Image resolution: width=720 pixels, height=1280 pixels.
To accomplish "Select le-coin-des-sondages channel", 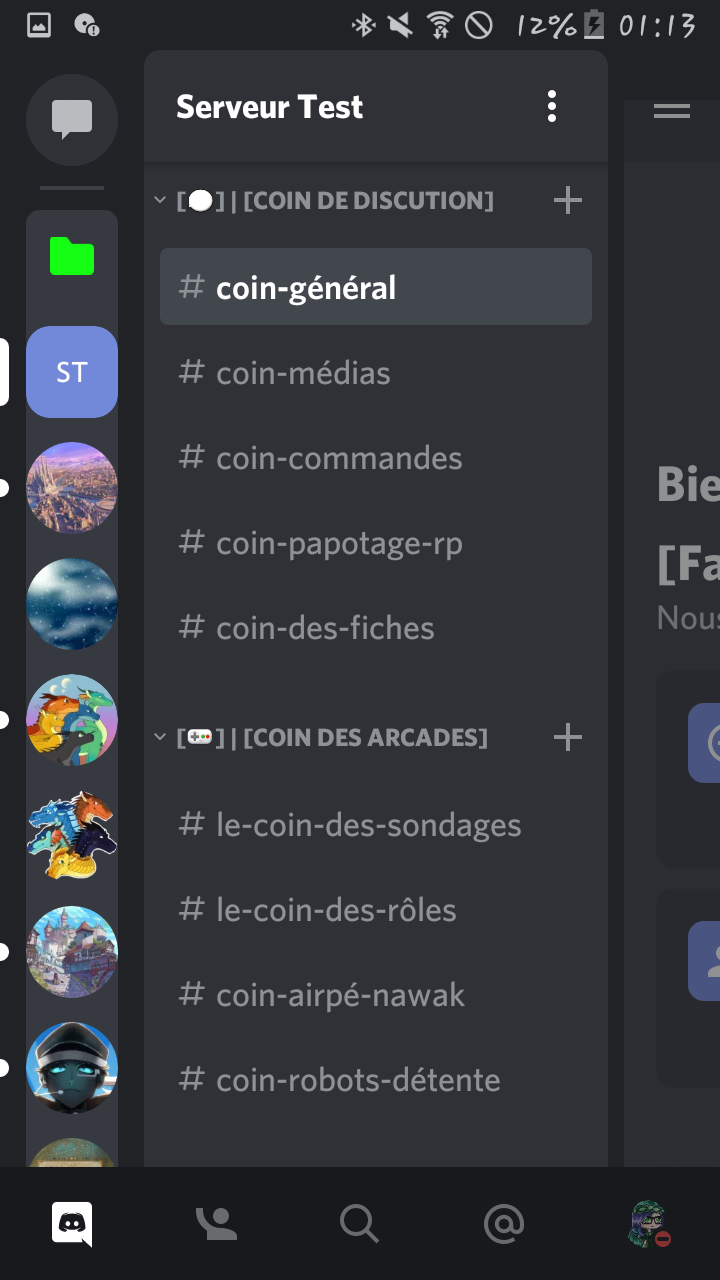I will 376,825.
